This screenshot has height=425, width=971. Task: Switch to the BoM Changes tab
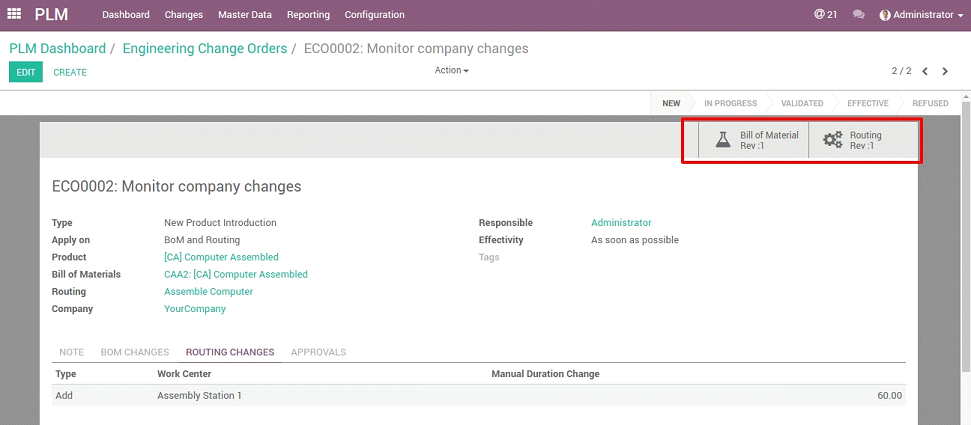134,352
